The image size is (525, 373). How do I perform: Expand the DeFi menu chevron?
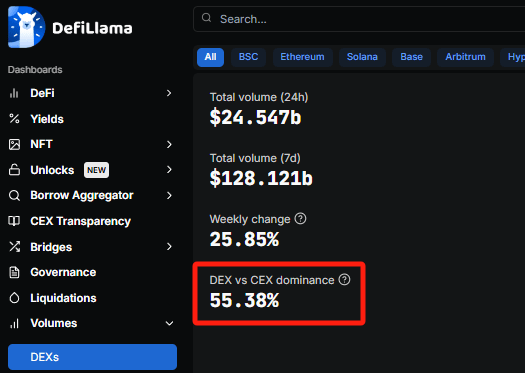point(169,93)
